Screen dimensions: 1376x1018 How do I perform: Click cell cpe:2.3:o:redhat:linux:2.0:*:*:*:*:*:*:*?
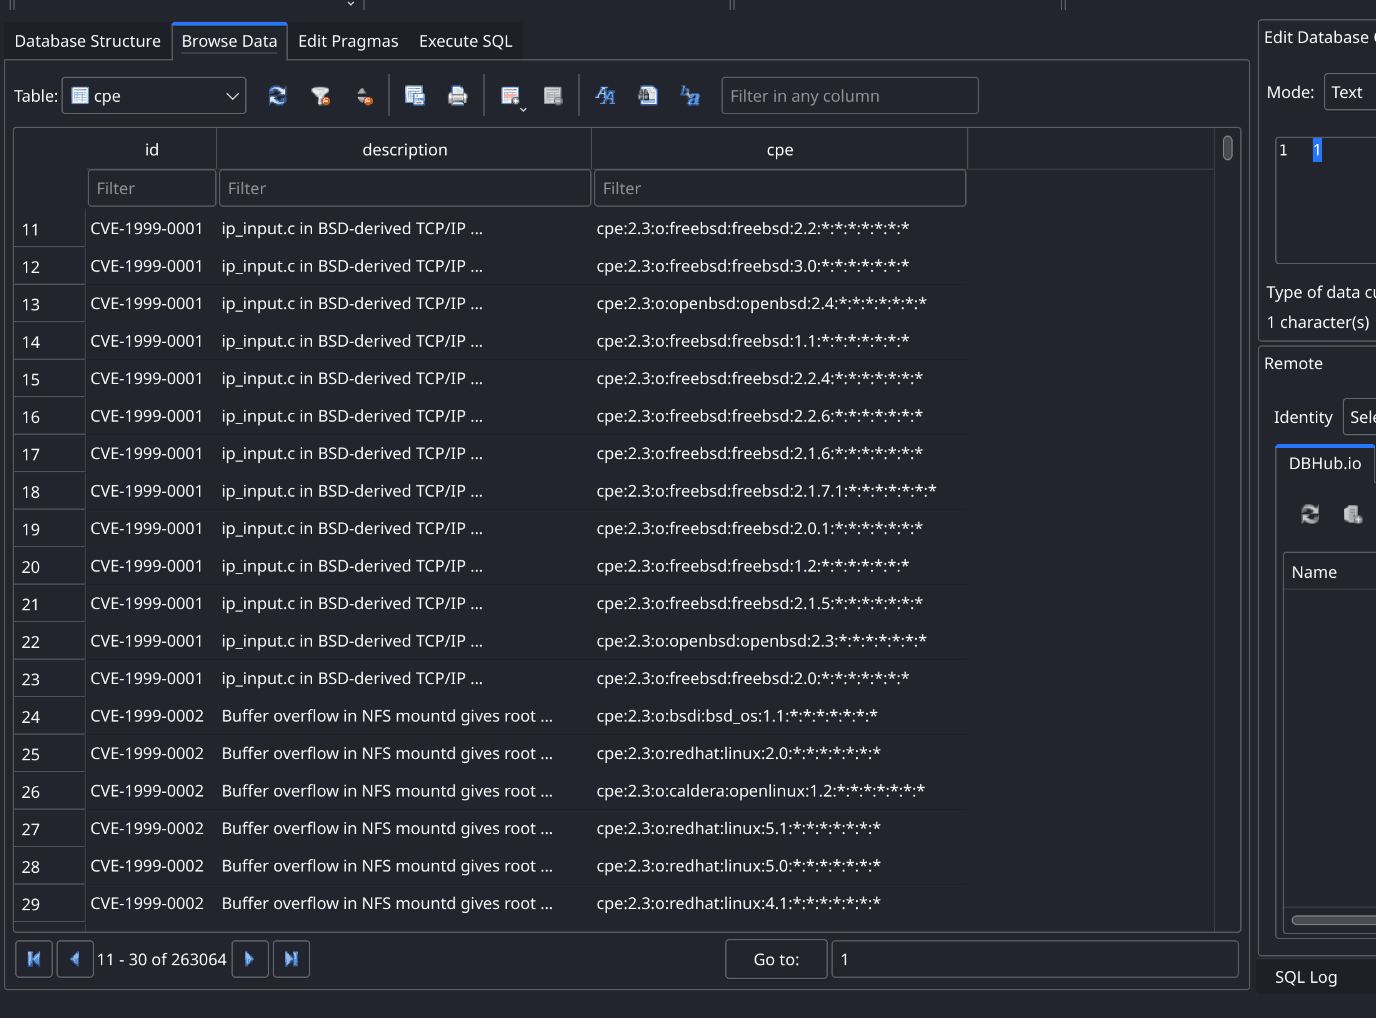tap(780, 753)
